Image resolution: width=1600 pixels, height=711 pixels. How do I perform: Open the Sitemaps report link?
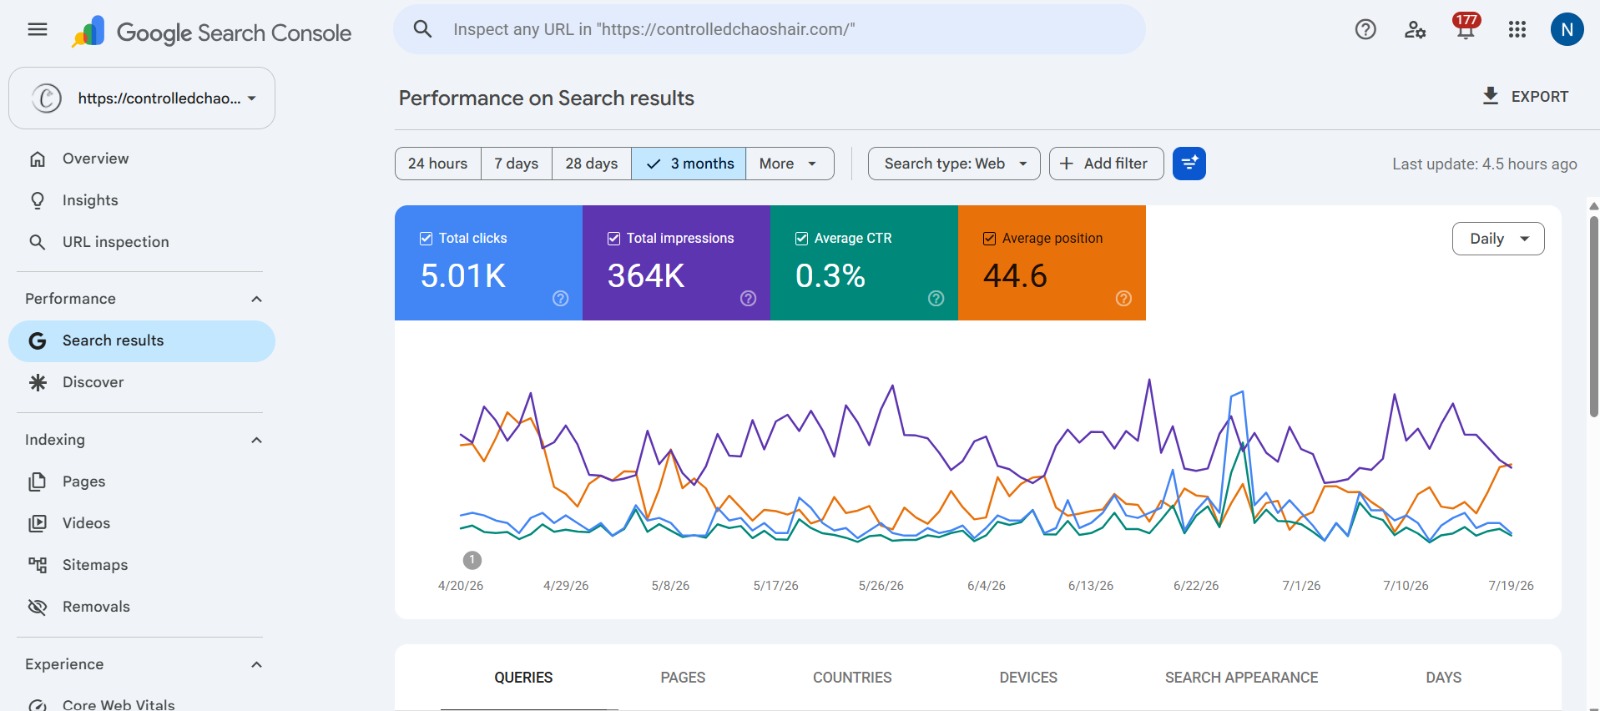click(95, 565)
